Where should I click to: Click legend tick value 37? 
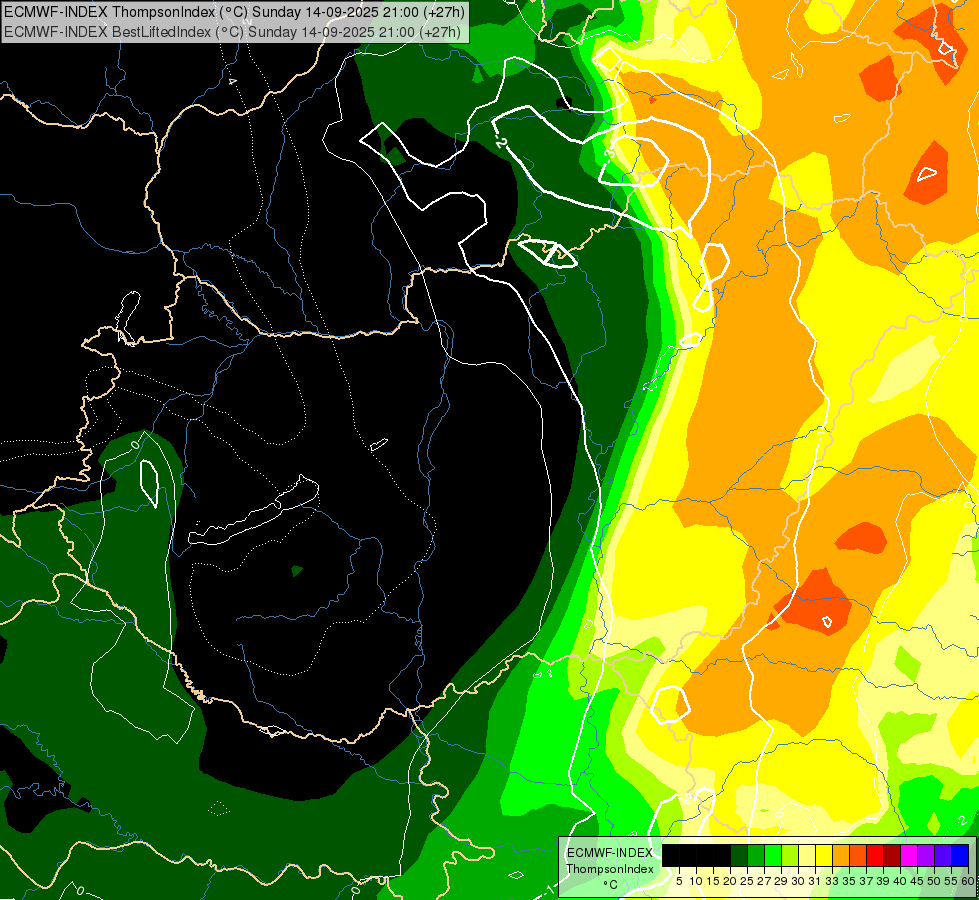point(866,881)
